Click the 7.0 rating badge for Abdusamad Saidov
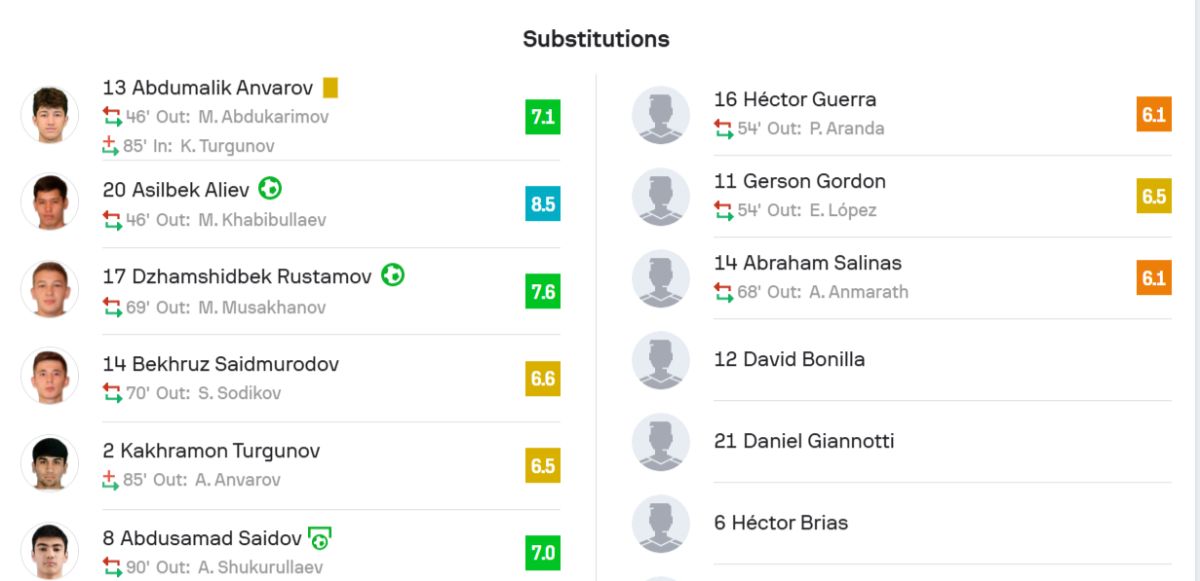Viewport: 1200px width, 581px height. tap(543, 552)
